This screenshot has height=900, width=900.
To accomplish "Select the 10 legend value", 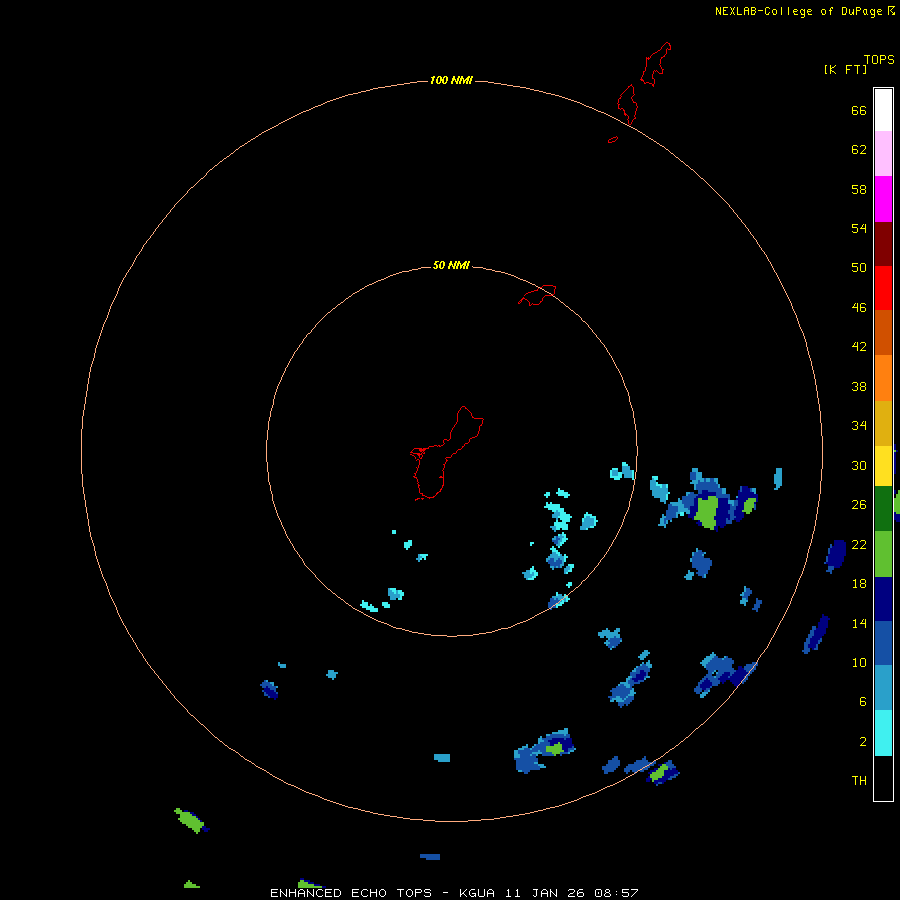I will [859, 662].
